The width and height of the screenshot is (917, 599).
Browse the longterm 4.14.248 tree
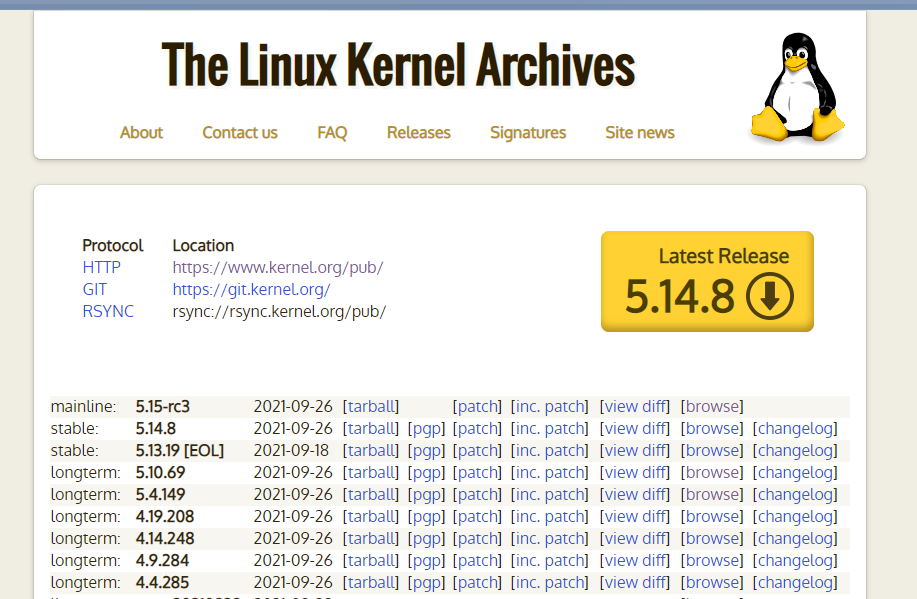[x=712, y=539]
